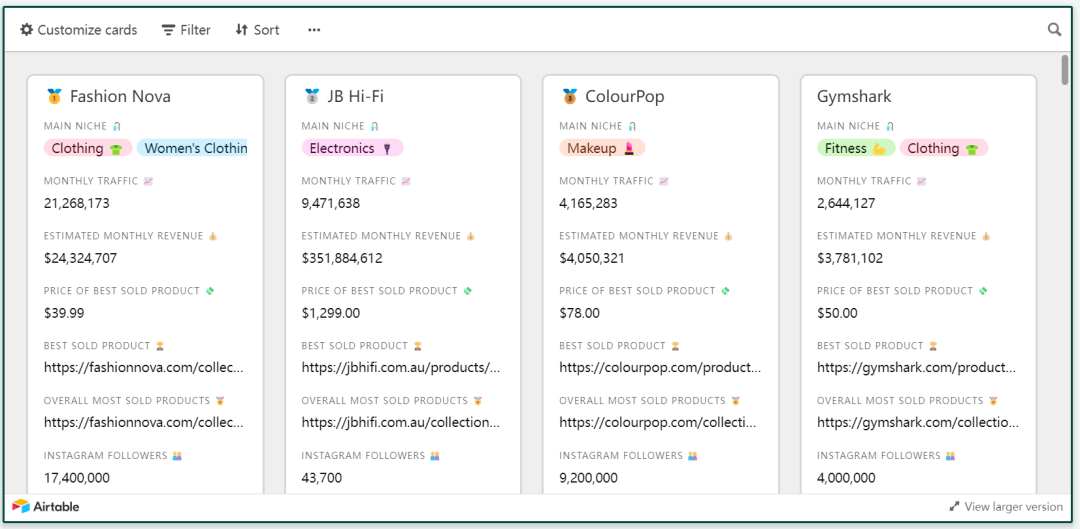Select the Makeup niche tag
Image resolution: width=1080 pixels, height=529 pixels.
[x=602, y=148]
